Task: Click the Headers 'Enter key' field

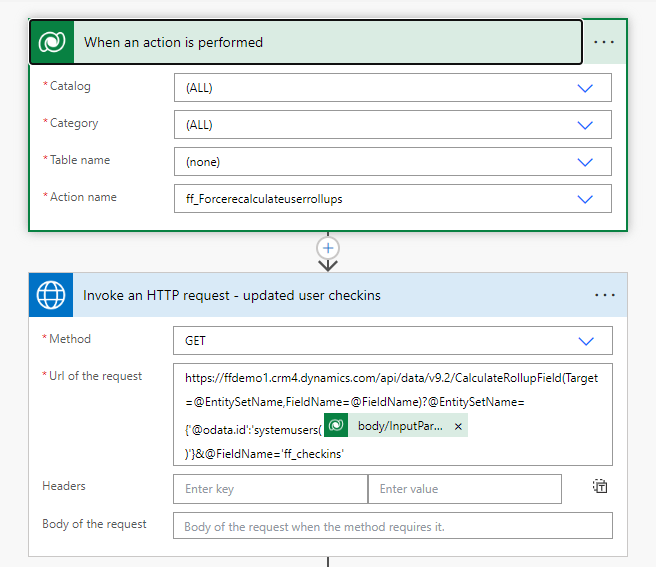Action: pyautogui.click(x=270, y=489)
